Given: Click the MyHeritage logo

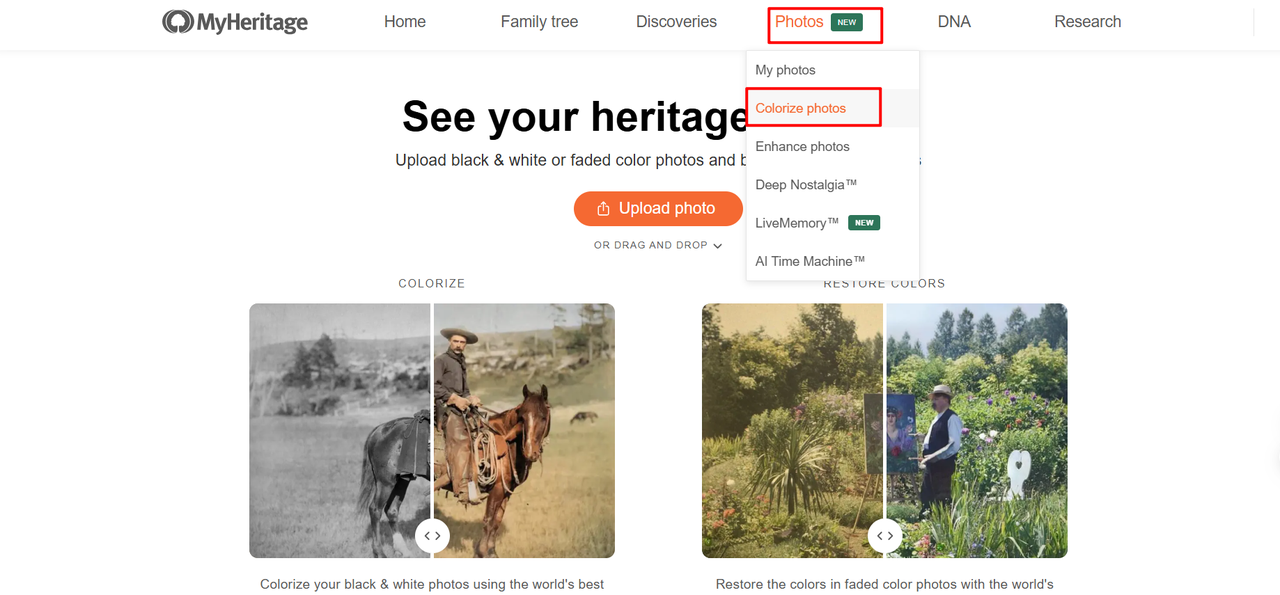Looking at the screenshot, I should [234, 20].
